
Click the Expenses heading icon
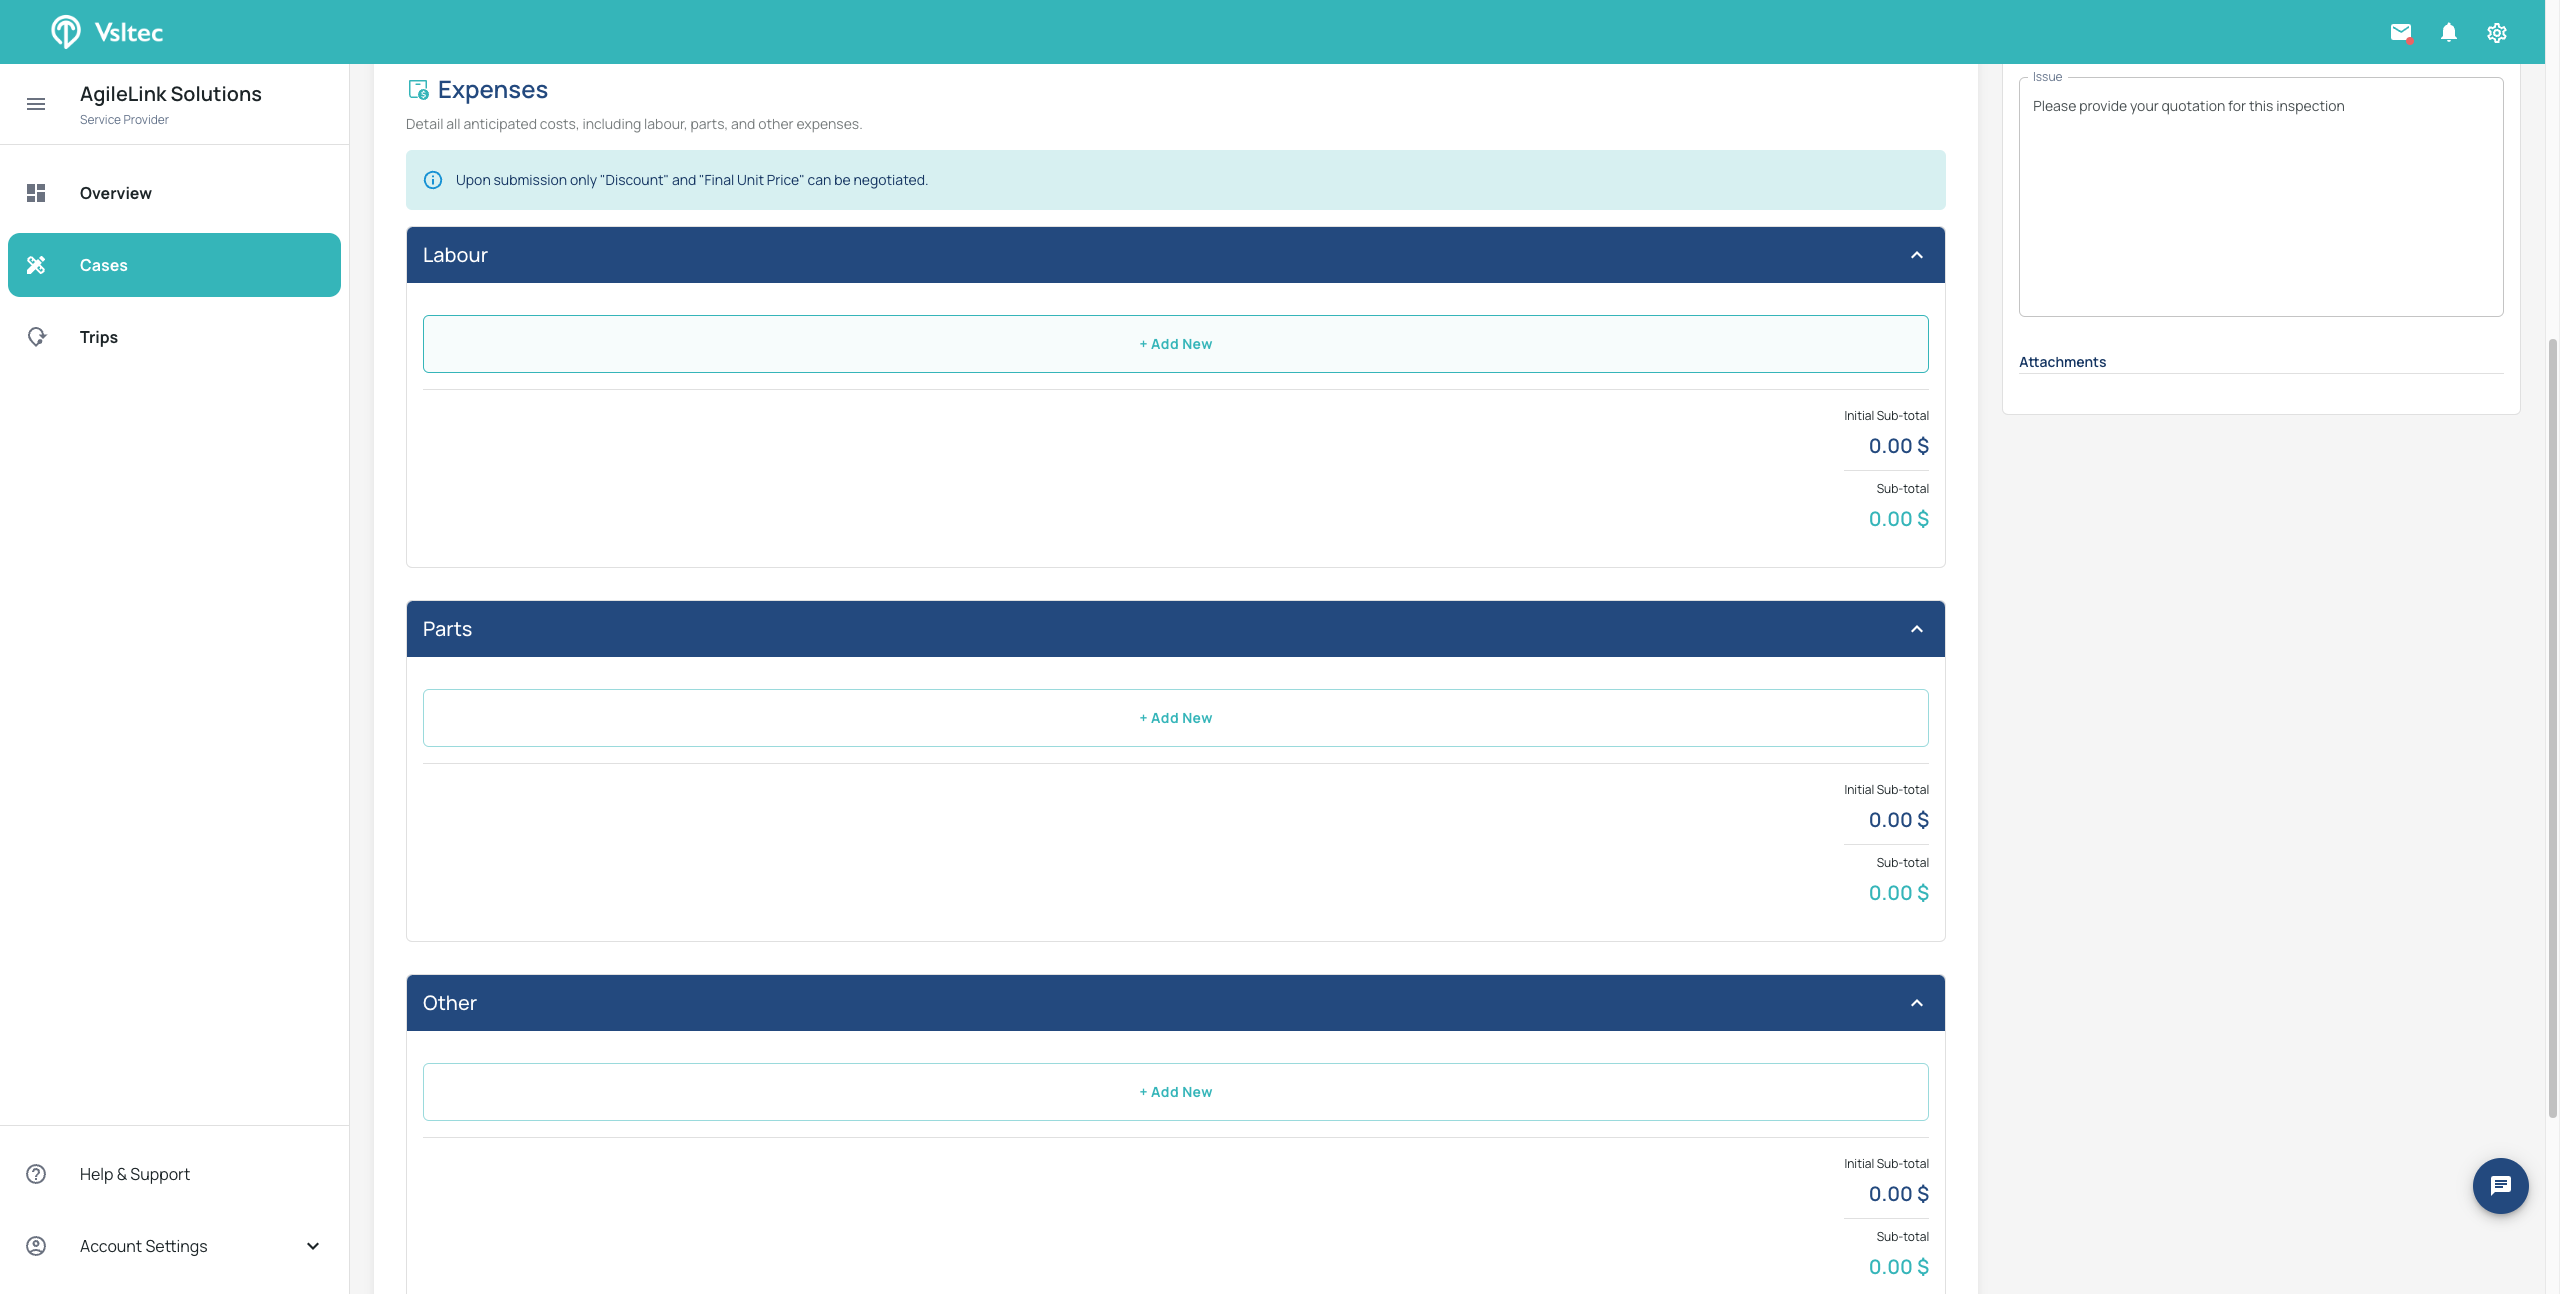click(x=418, y=90)
